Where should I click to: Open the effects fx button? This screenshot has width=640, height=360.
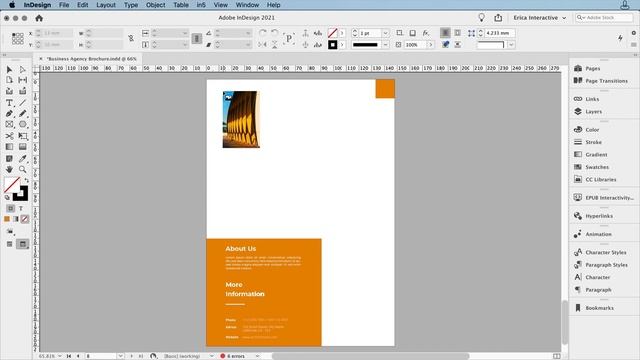[426, 33]
